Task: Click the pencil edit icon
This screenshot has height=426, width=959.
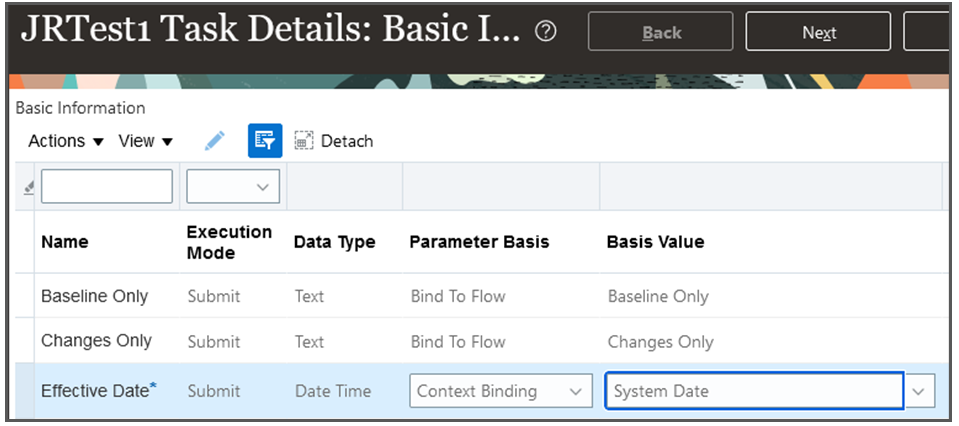Action: (x=214, y=141)
